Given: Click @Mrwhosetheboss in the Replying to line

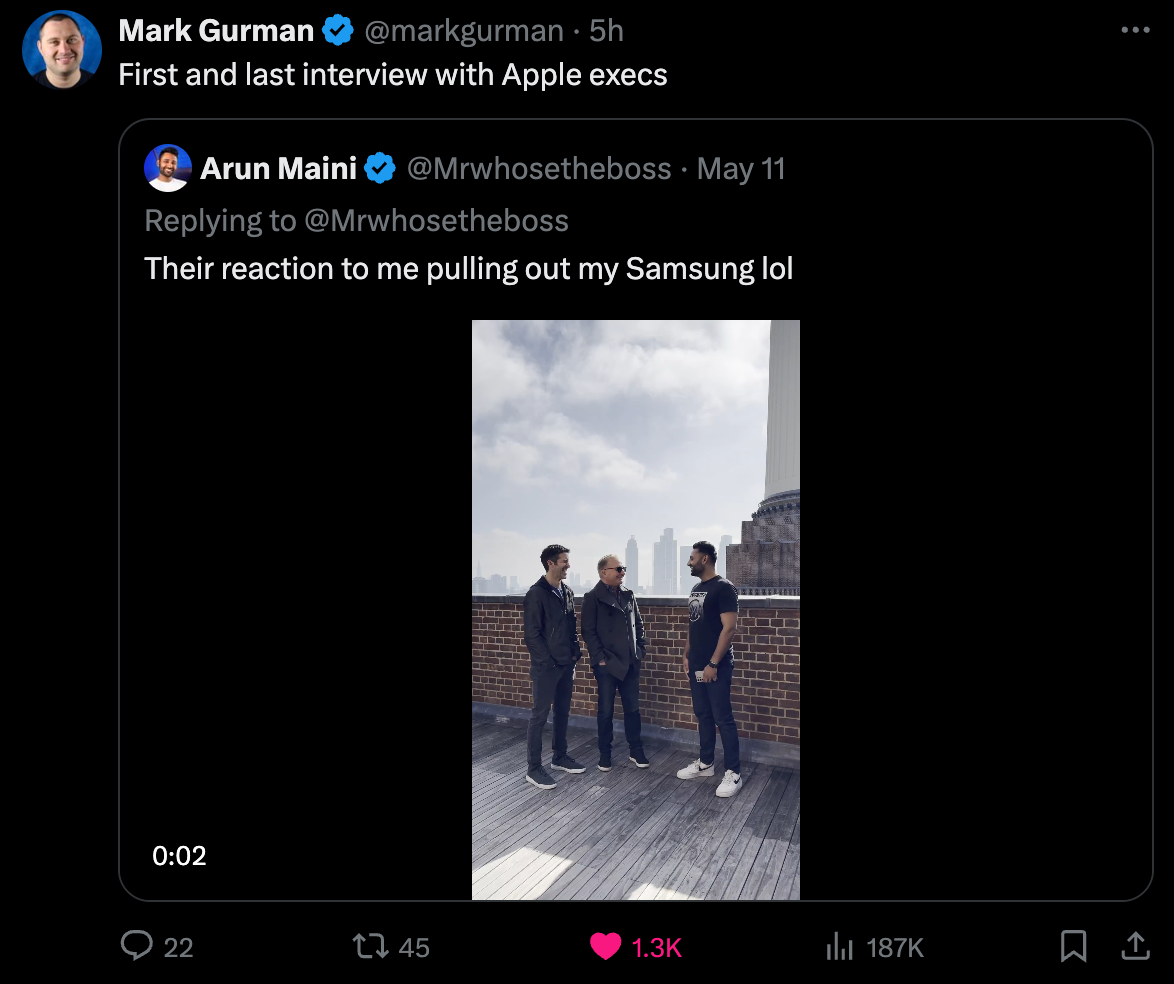Looking at the screenshot, I should [435, 221].
